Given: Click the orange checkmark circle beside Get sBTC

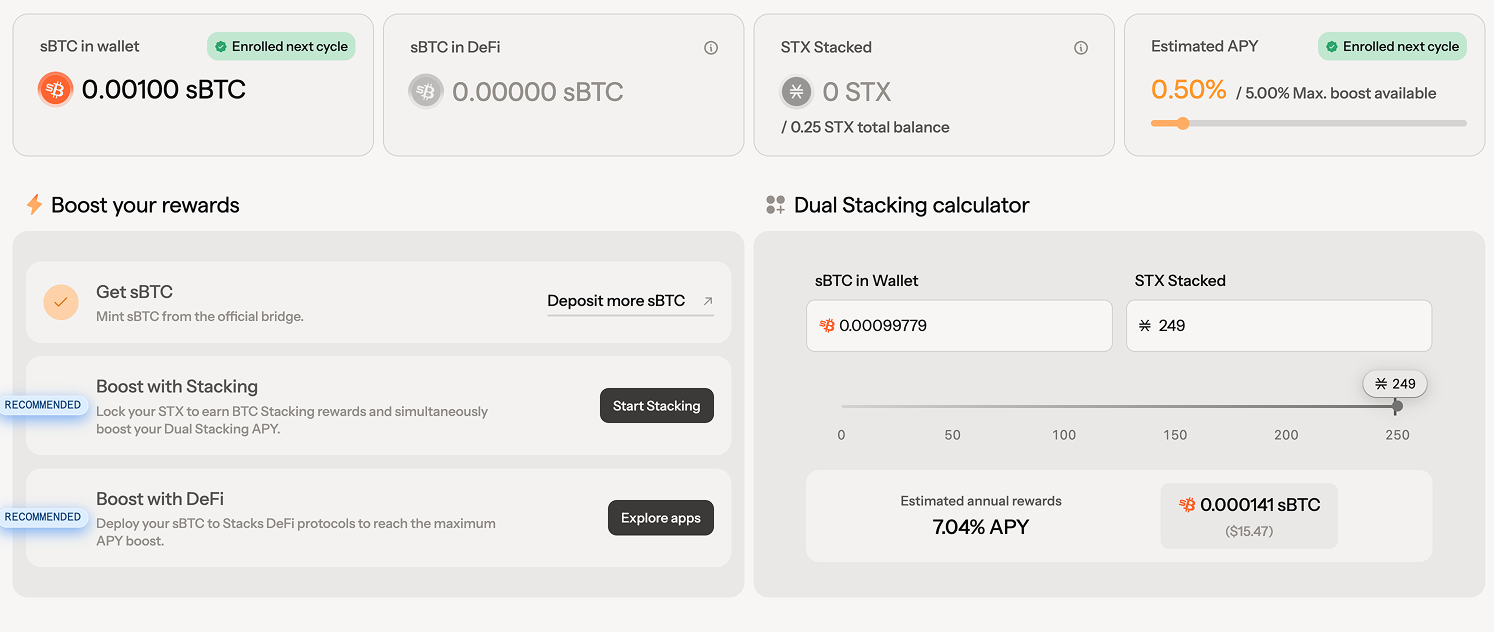Looking at the screenshot, I should pos(61,302).
